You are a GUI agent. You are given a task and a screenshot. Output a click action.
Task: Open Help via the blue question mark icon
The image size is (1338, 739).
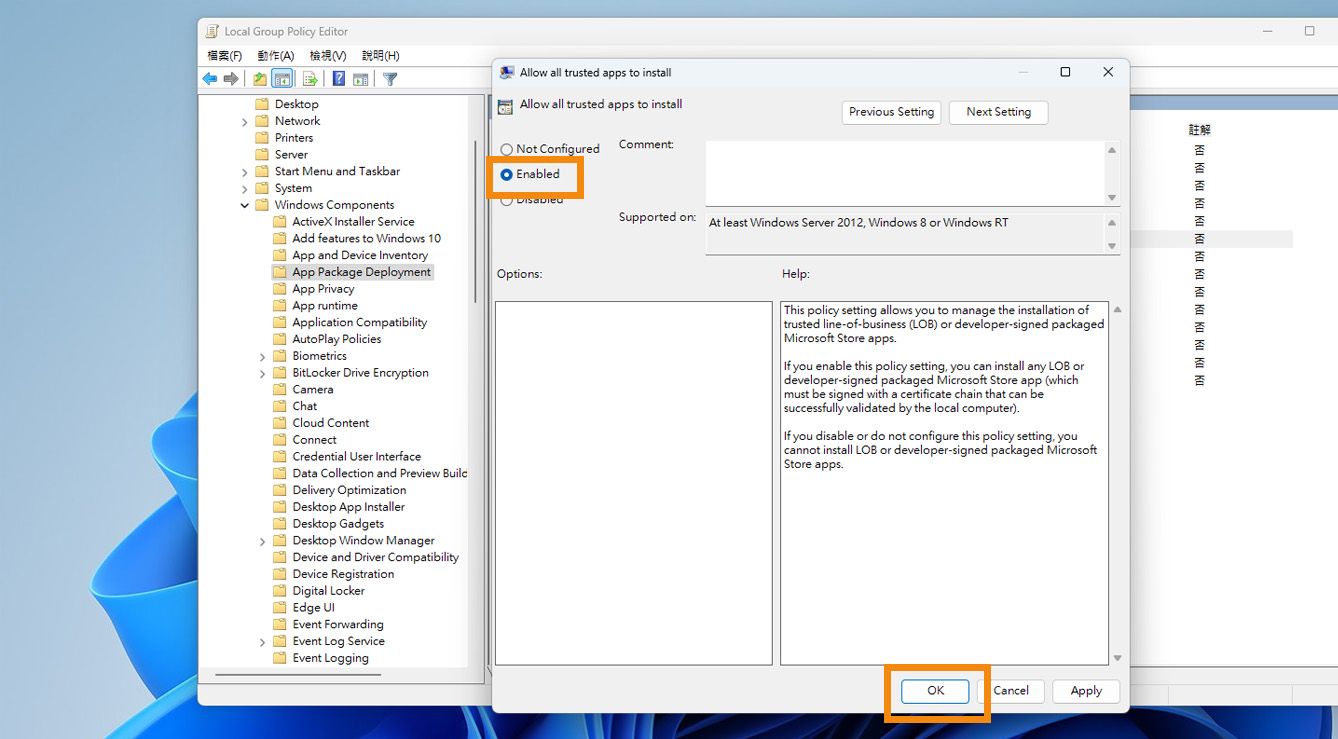(x=339, y=79)
